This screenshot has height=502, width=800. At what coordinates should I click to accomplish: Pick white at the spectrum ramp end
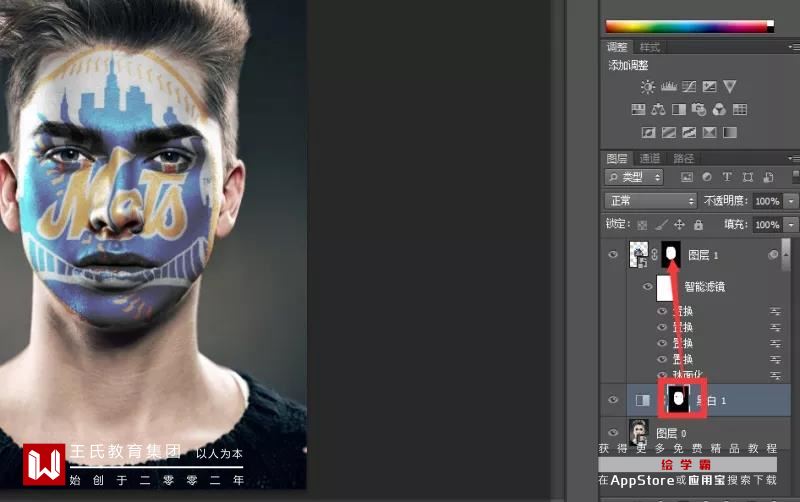770,23
